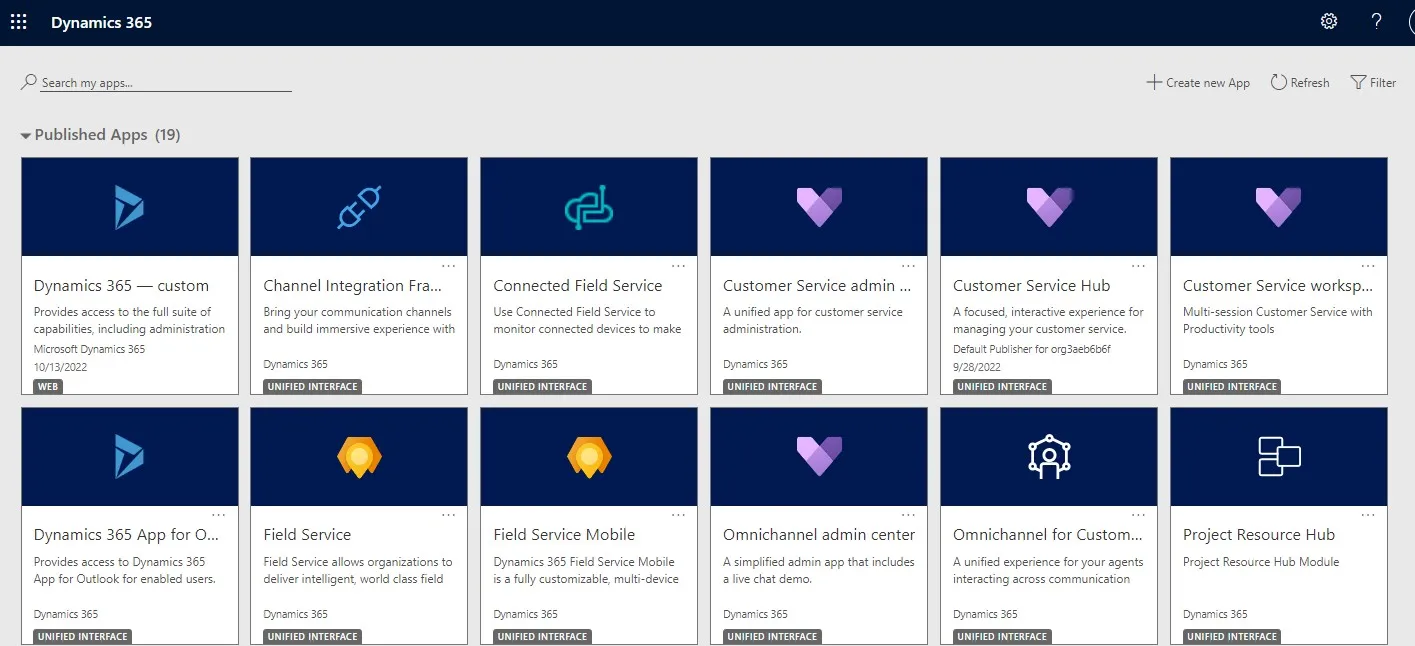Open the Field Service app title

point(308,535)
